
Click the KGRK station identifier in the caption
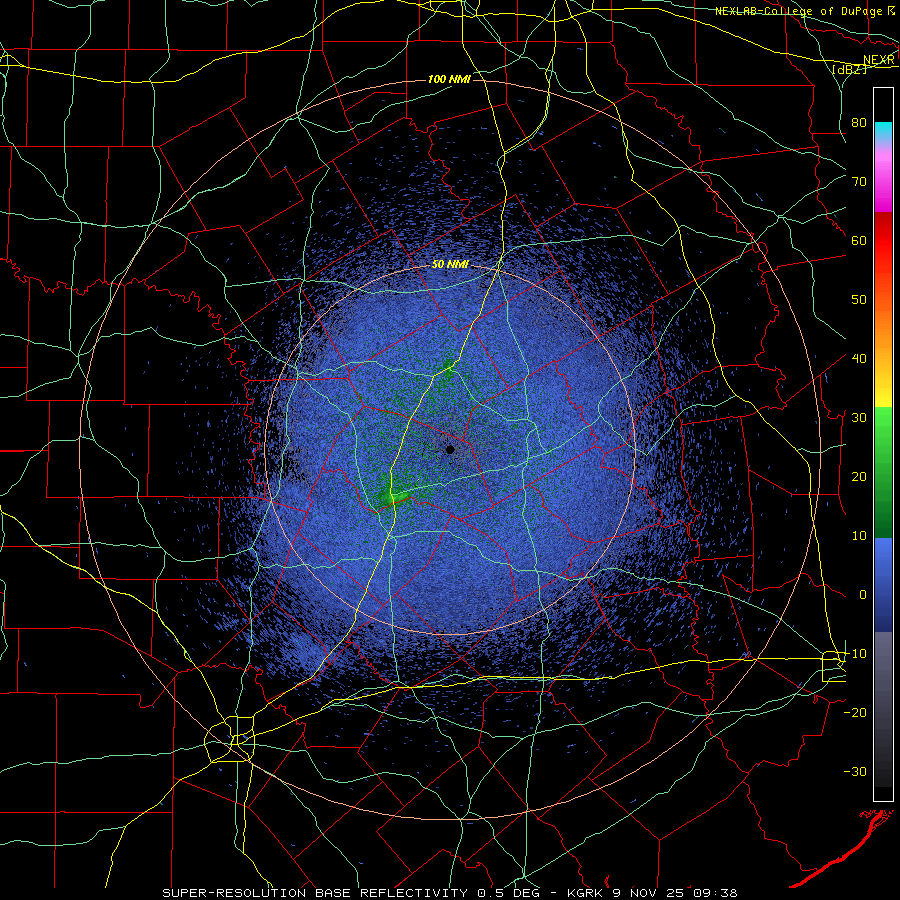click(583, 893)
